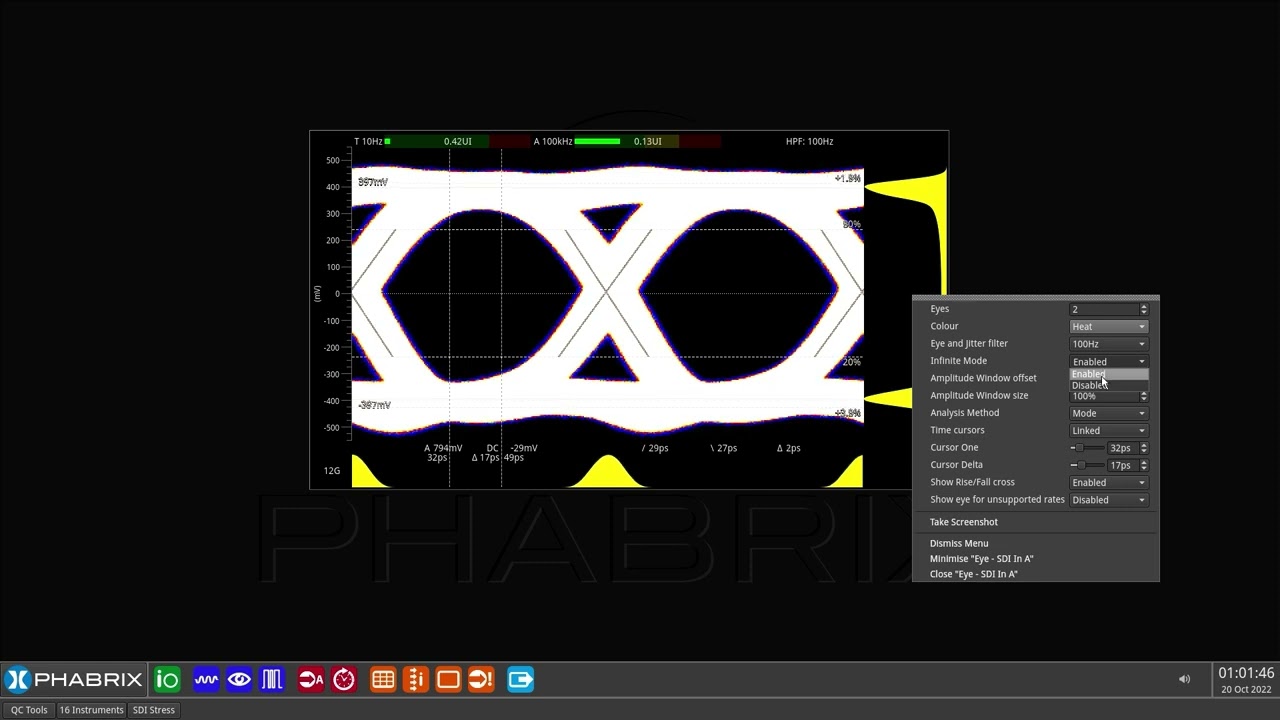Select Enabled in the Infinite Mode list
The width and height of the screenshot is (1280, 720).
pos(1108,374)
